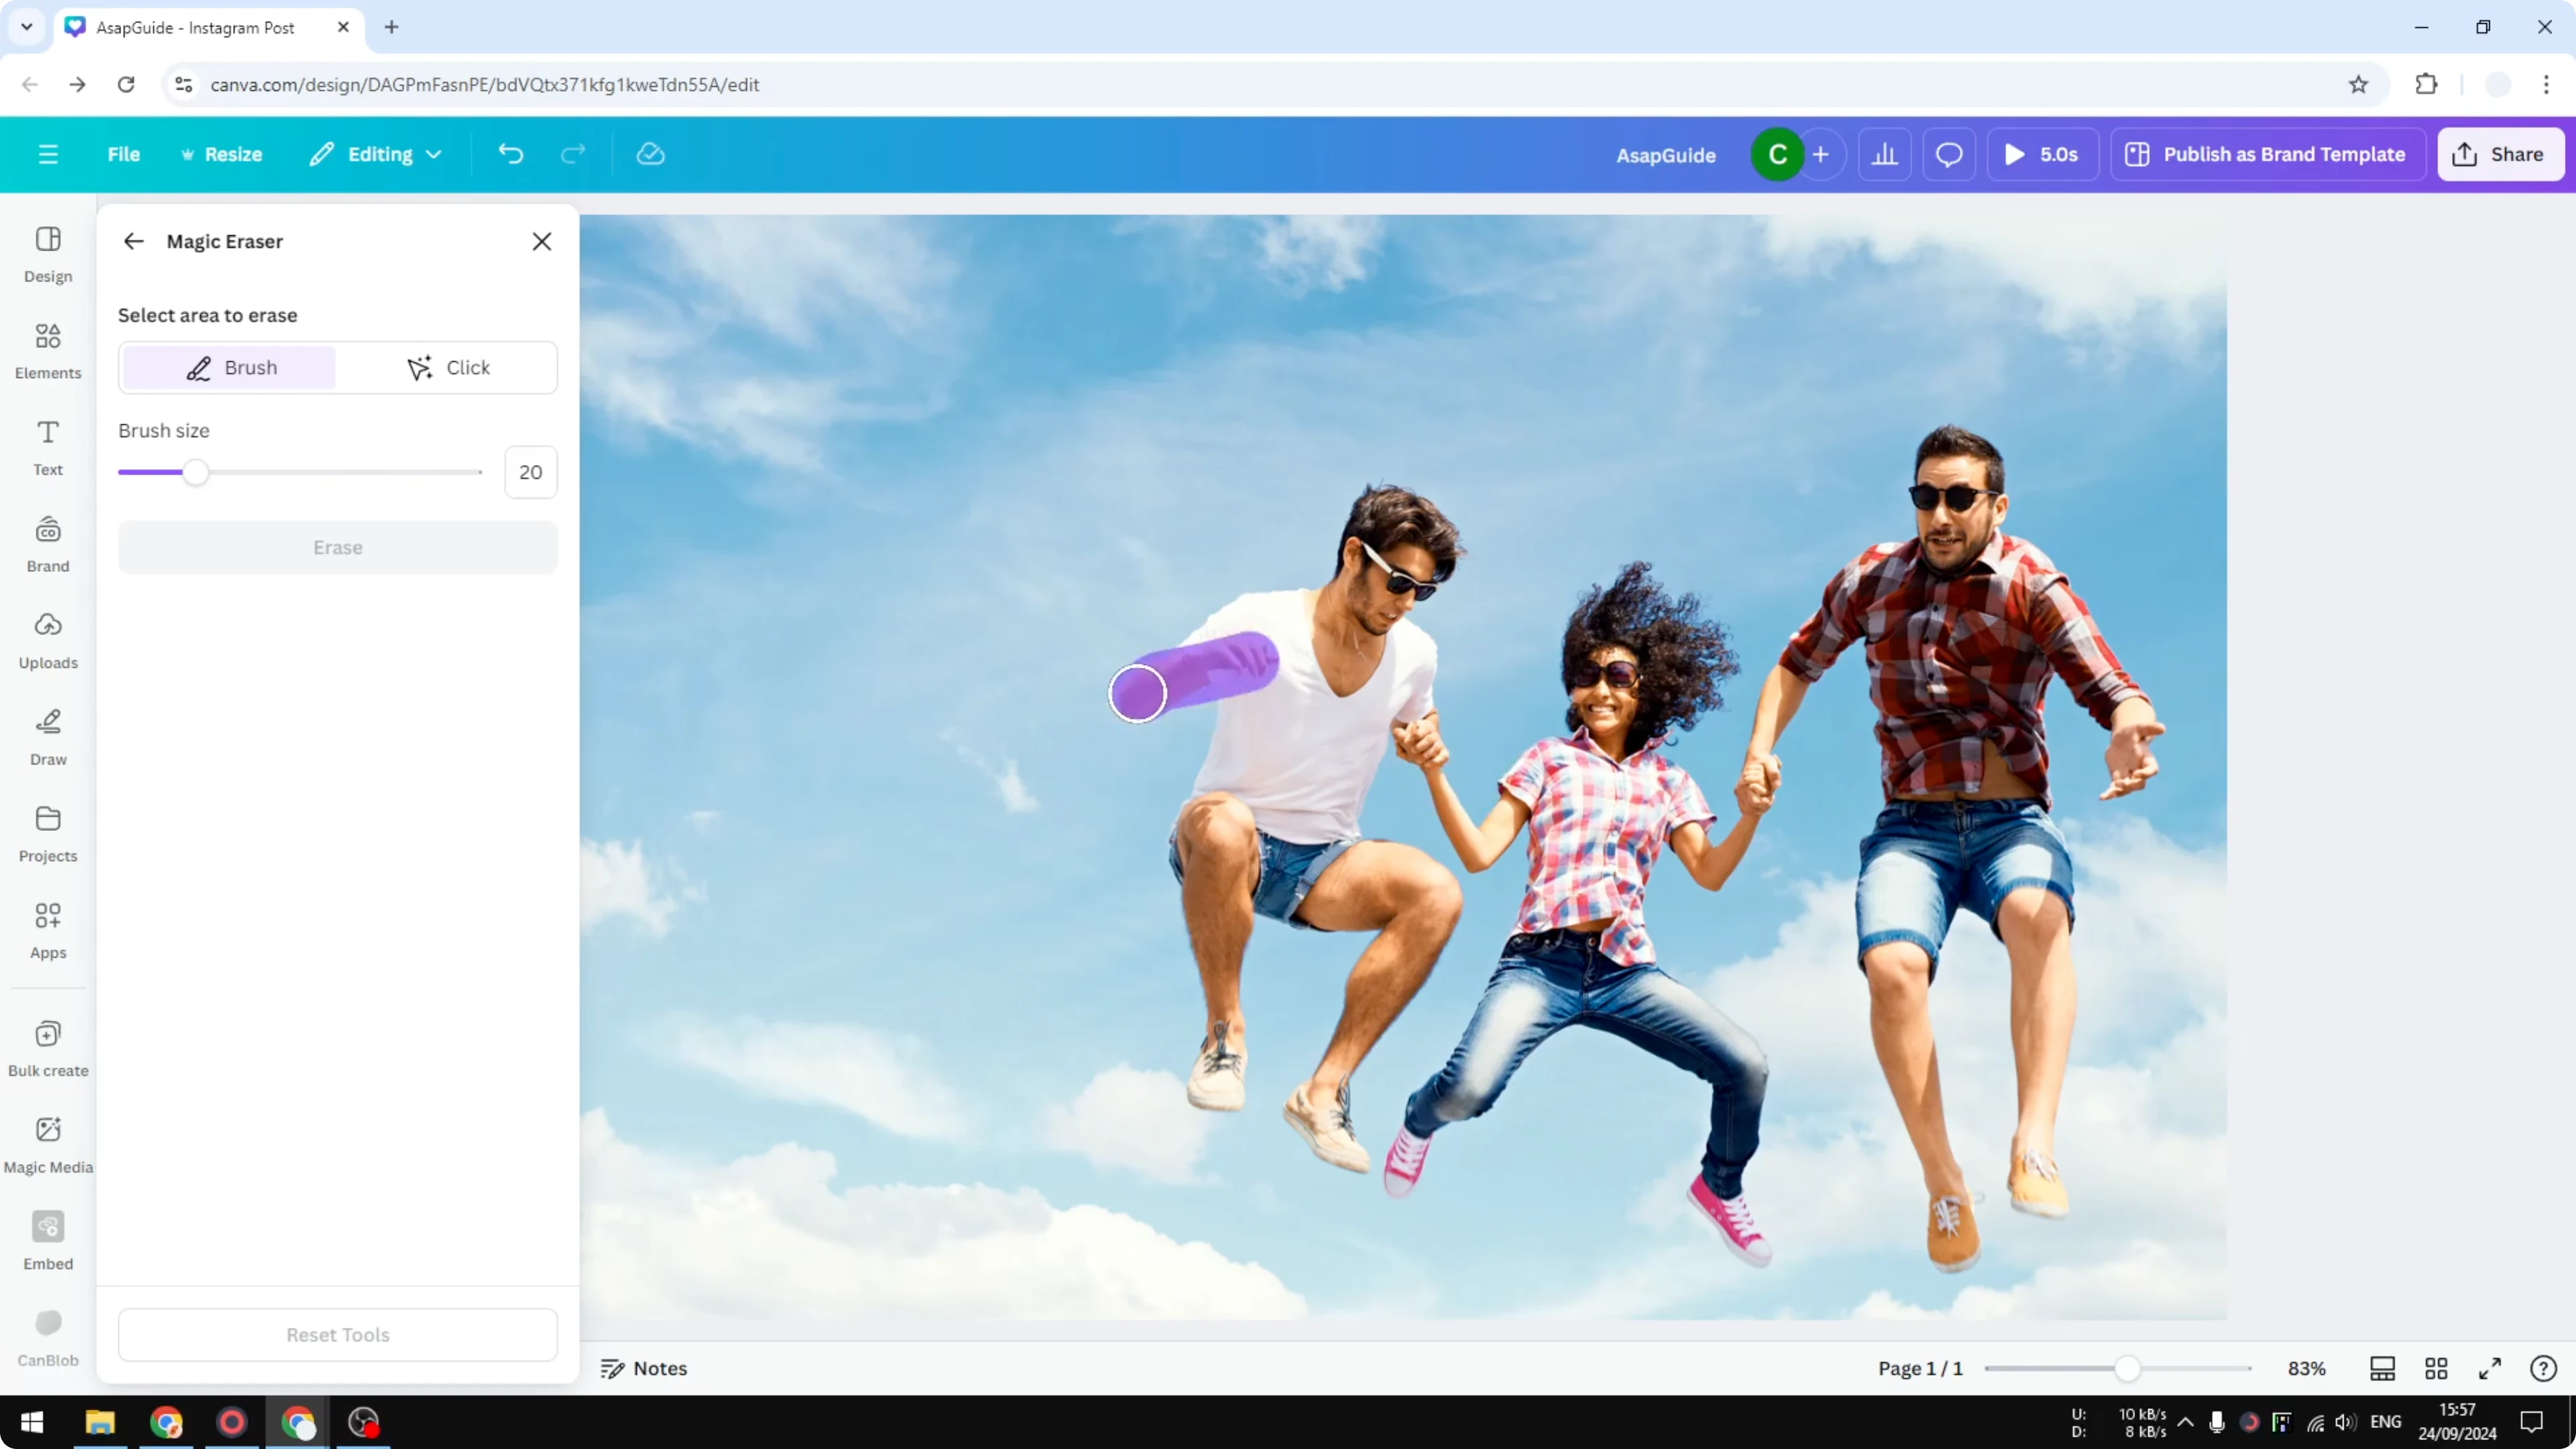Open the CanBlob app
Image resolution: width=2576 pixels, height=1449 pixels.
coord(48,1338)
